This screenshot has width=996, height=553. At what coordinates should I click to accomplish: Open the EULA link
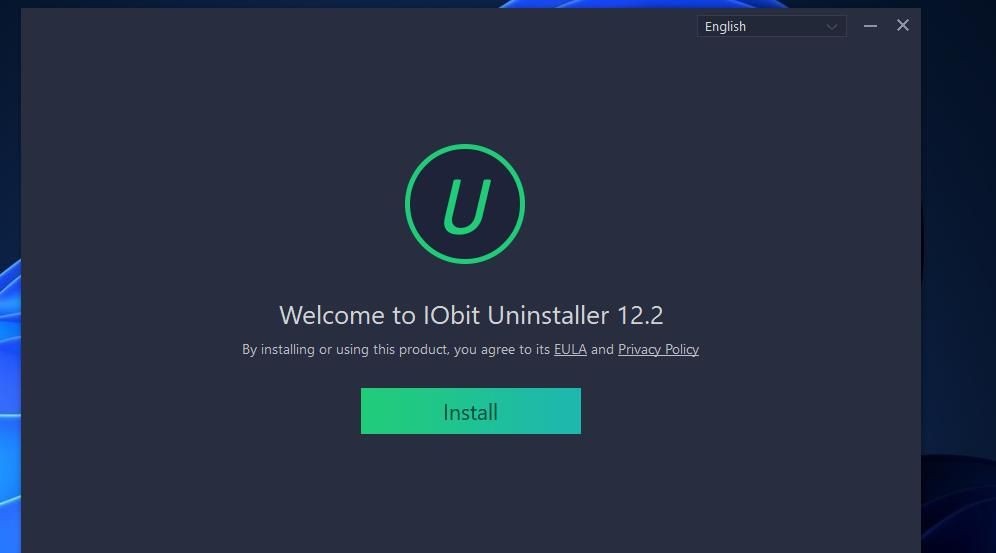pos(570,349)
